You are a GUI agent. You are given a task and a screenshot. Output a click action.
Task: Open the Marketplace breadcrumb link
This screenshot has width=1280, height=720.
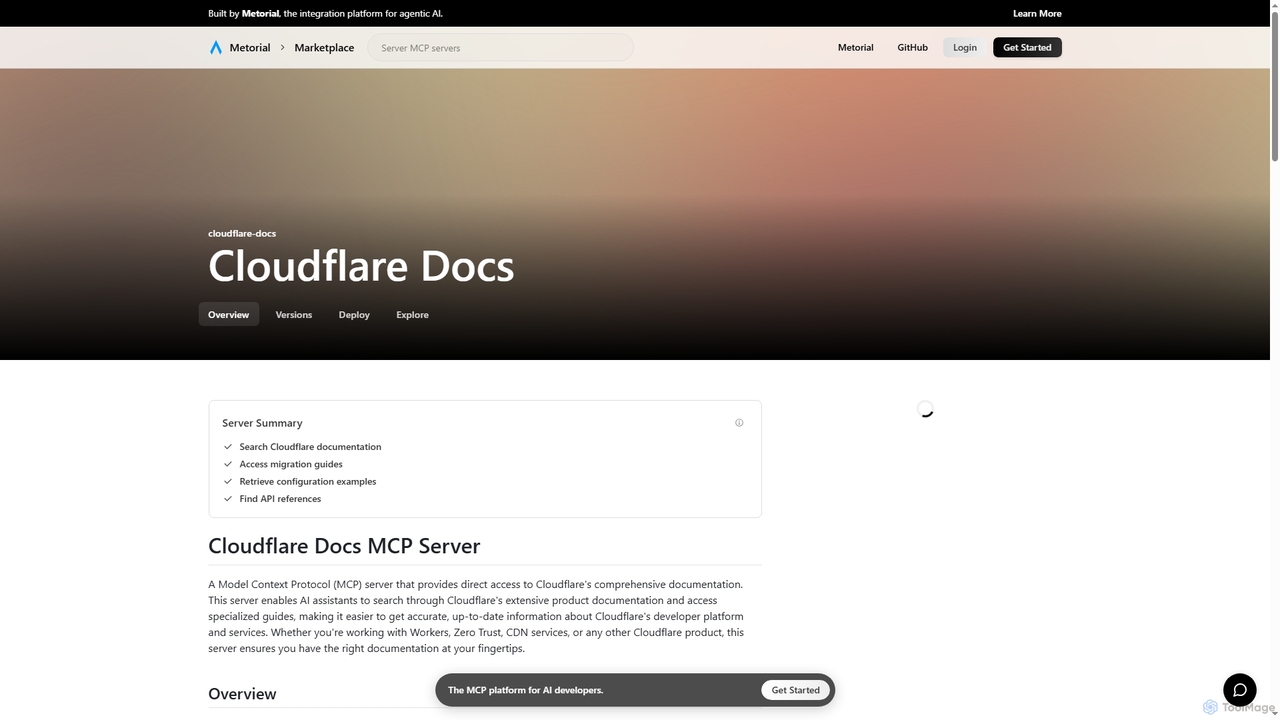click(x=324, y=48)
